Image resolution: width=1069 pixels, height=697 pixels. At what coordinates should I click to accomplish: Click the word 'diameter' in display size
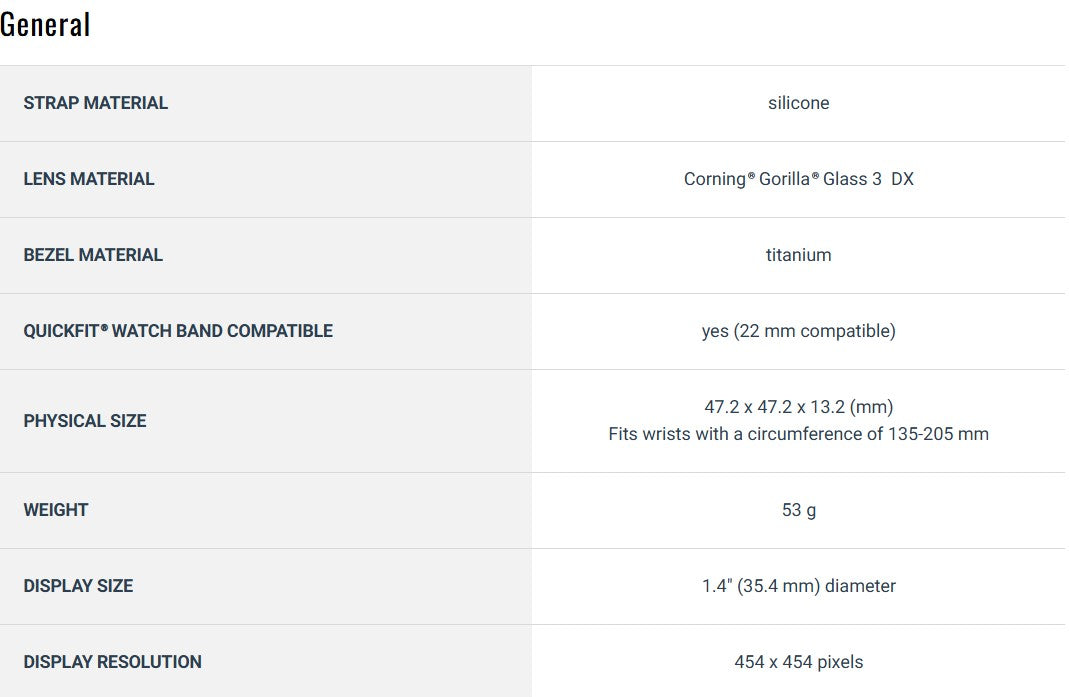861,586
